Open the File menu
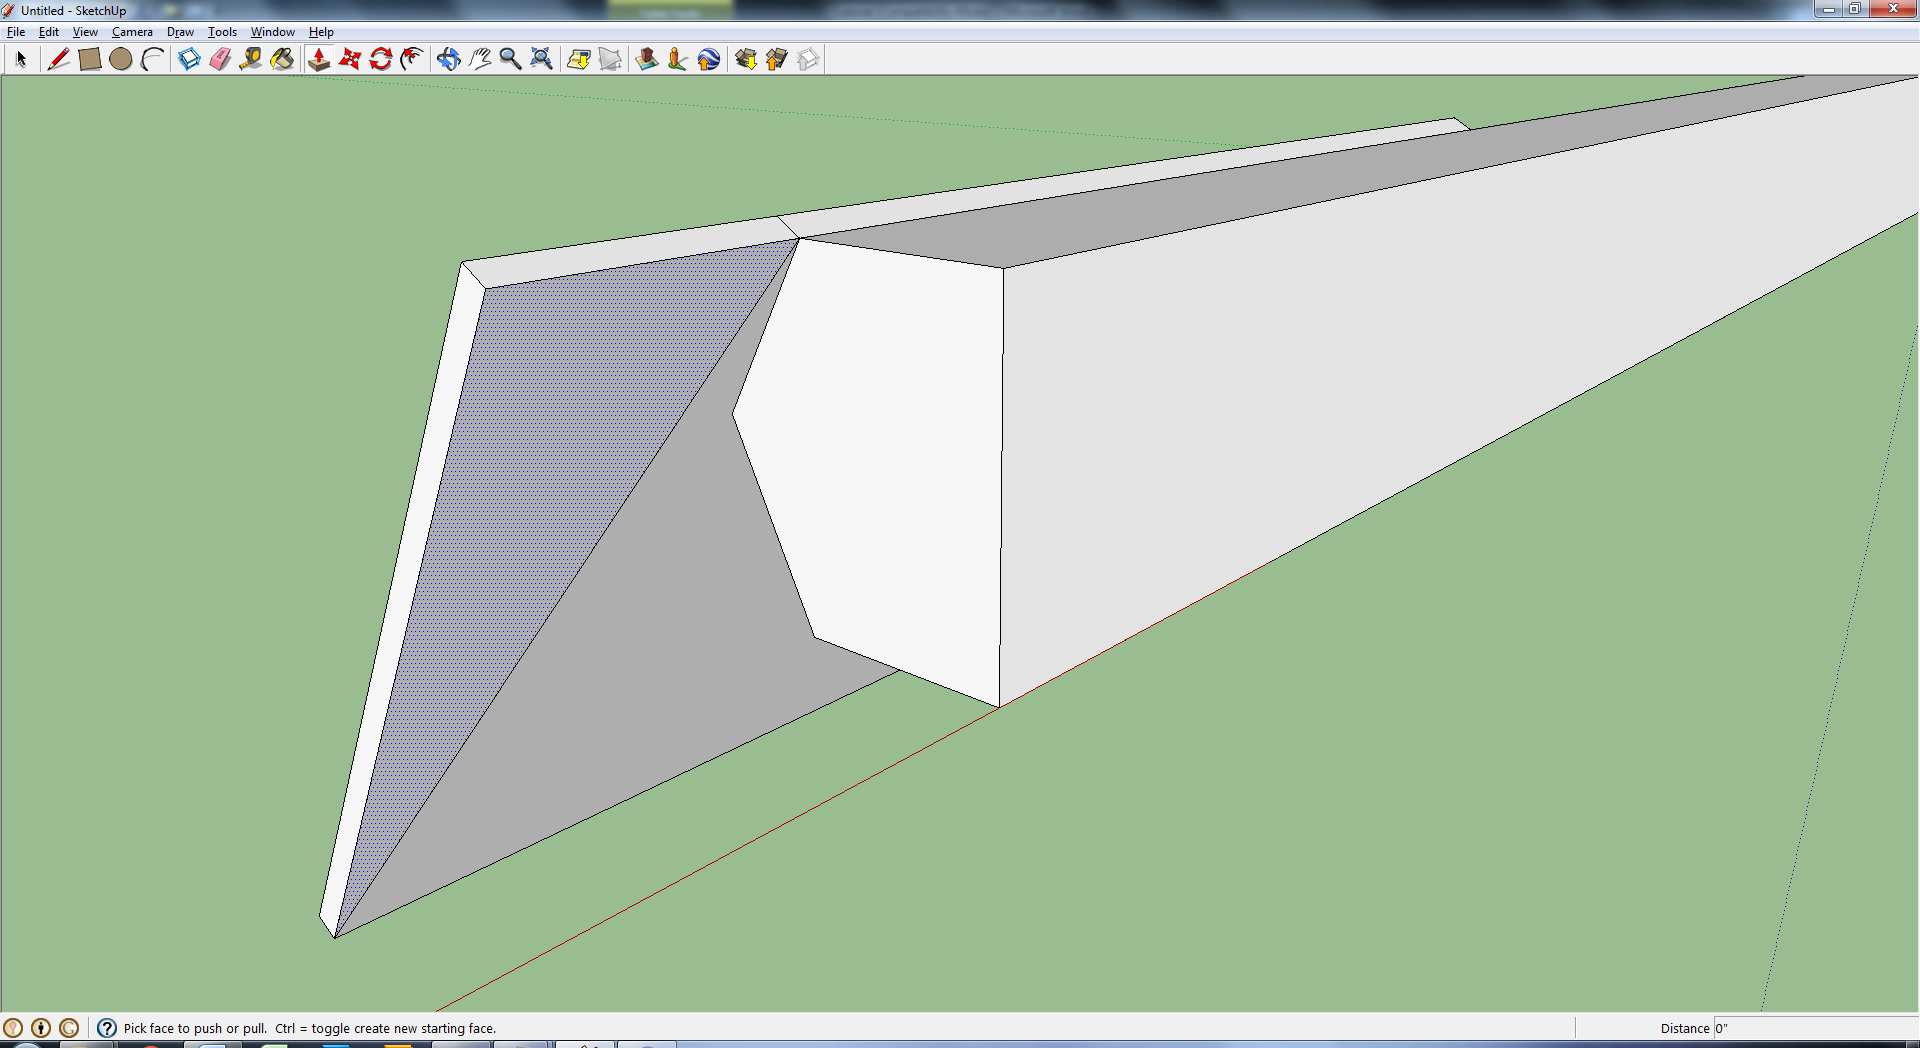 [16, 32]
